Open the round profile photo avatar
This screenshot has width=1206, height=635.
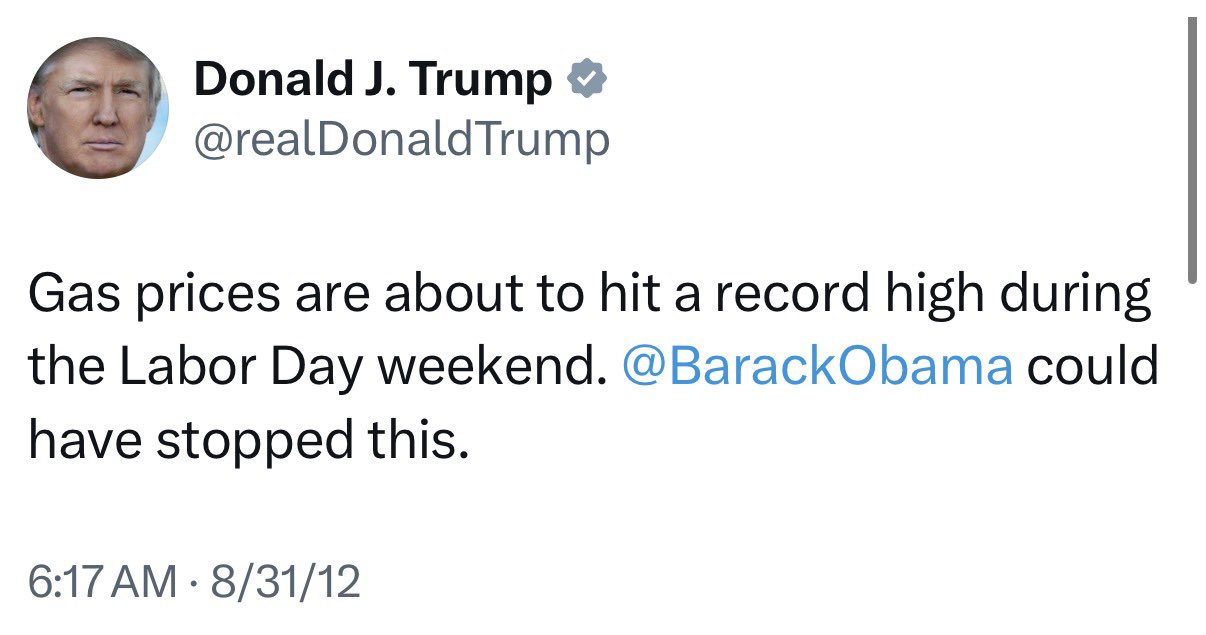(97, 109)
